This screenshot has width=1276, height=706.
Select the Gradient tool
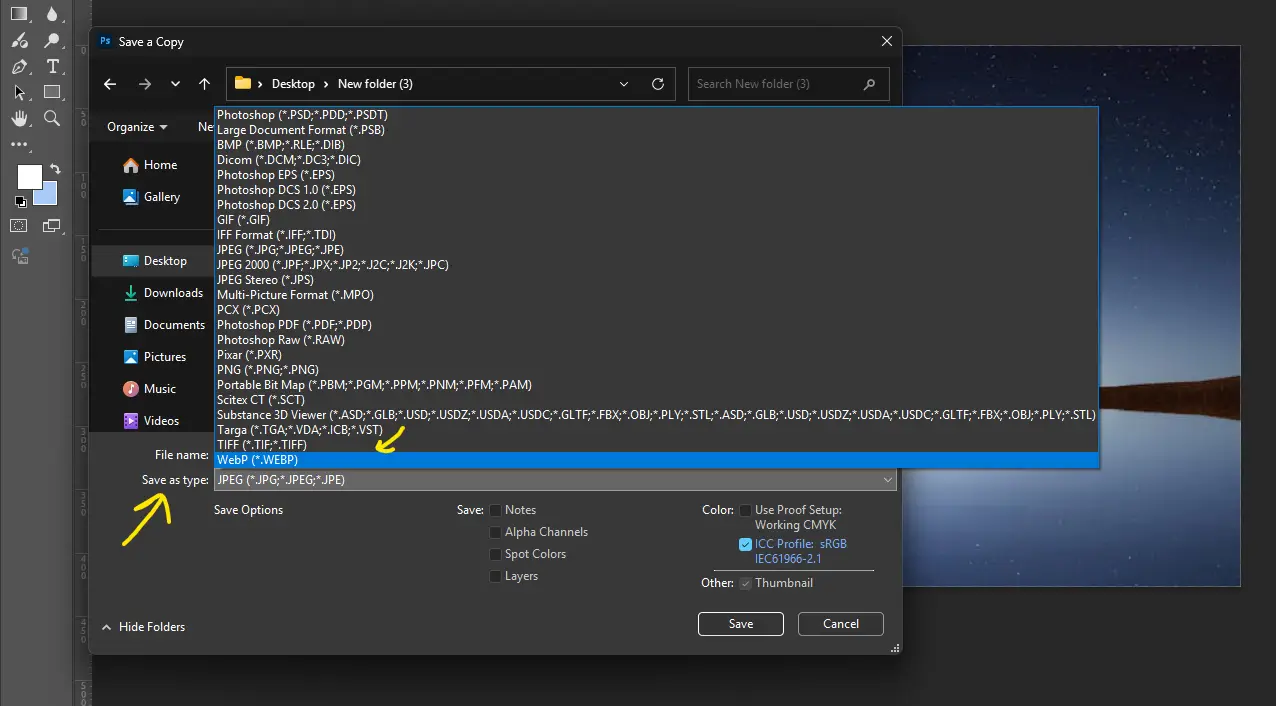coord(18,15)
